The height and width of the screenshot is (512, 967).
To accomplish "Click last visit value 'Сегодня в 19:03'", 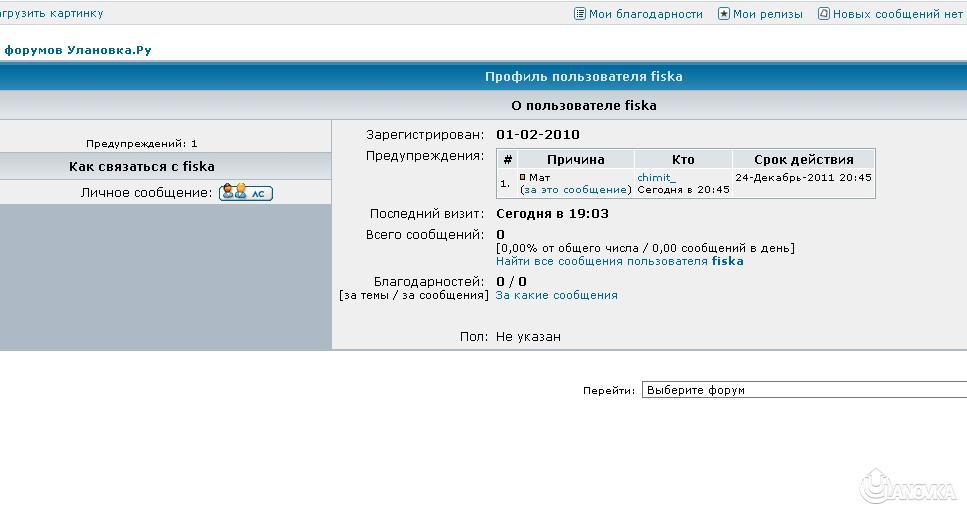I will [552, 214].
